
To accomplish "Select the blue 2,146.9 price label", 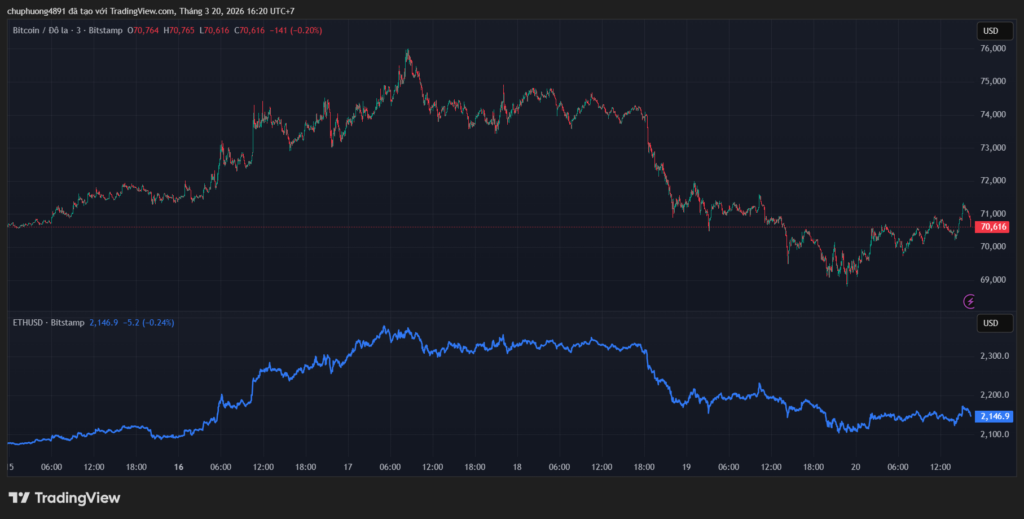I will [x=995, y=416].
